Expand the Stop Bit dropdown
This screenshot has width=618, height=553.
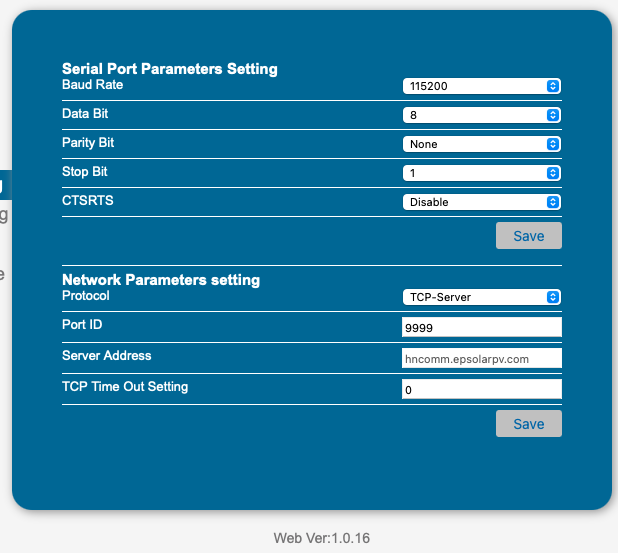tap(481, 173)
